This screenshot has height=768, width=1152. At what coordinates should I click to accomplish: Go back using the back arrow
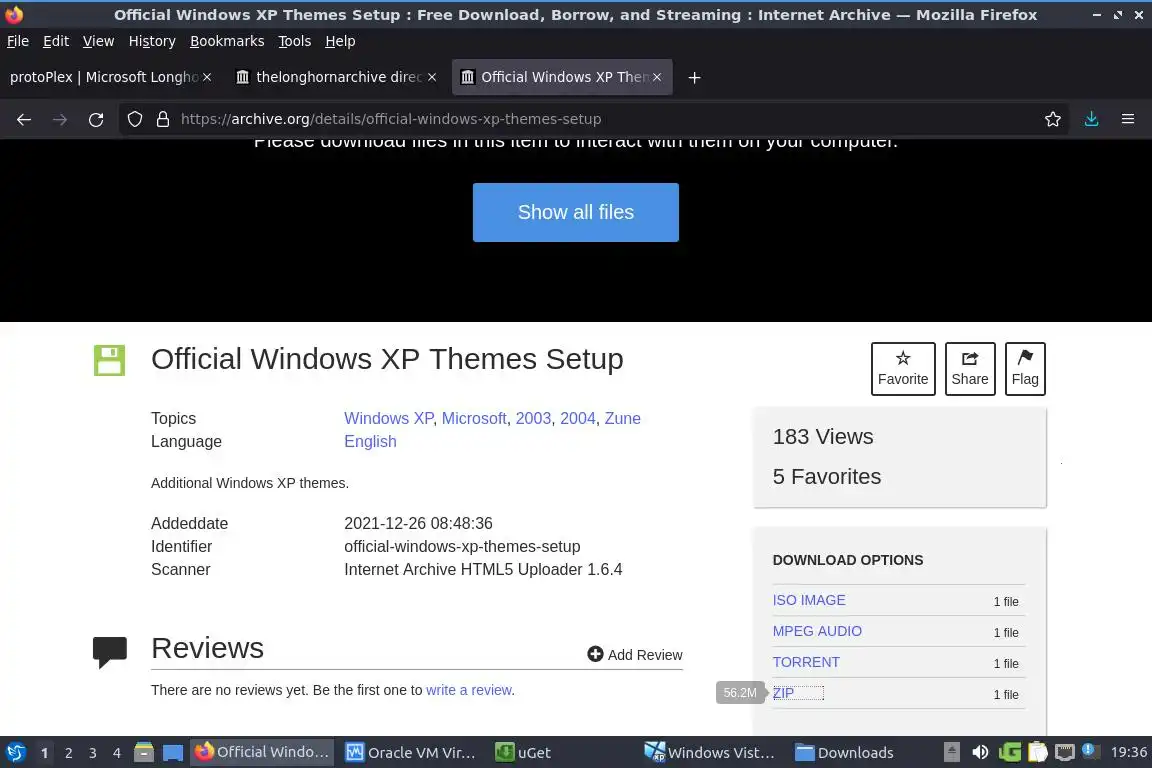click(x=24, y=119)
